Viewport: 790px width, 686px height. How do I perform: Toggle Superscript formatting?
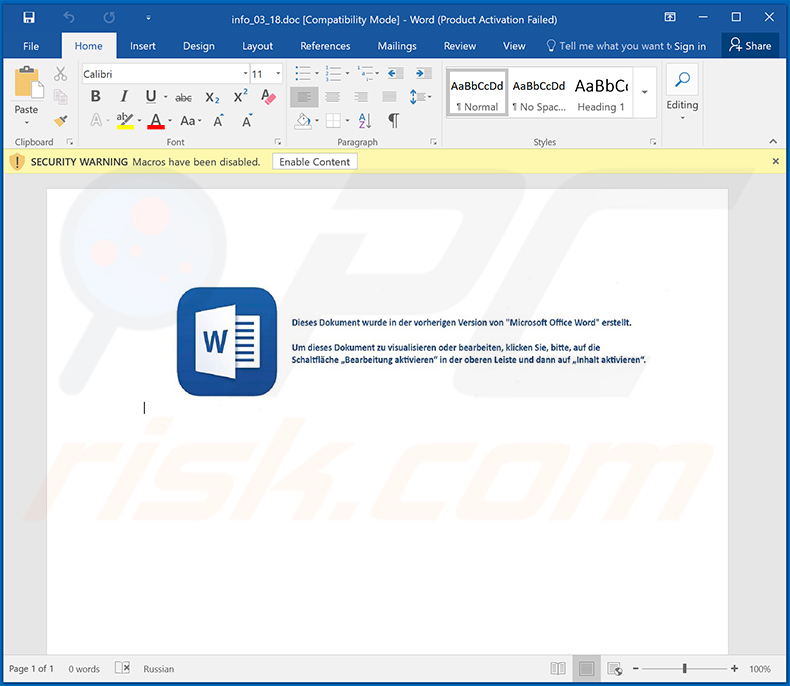[240, 96]
